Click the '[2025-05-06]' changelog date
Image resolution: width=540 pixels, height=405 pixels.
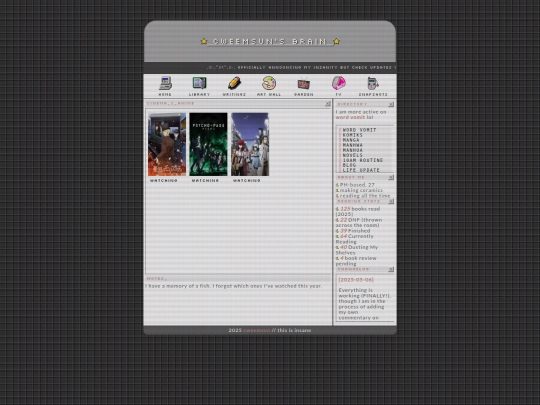click(356, 280)
